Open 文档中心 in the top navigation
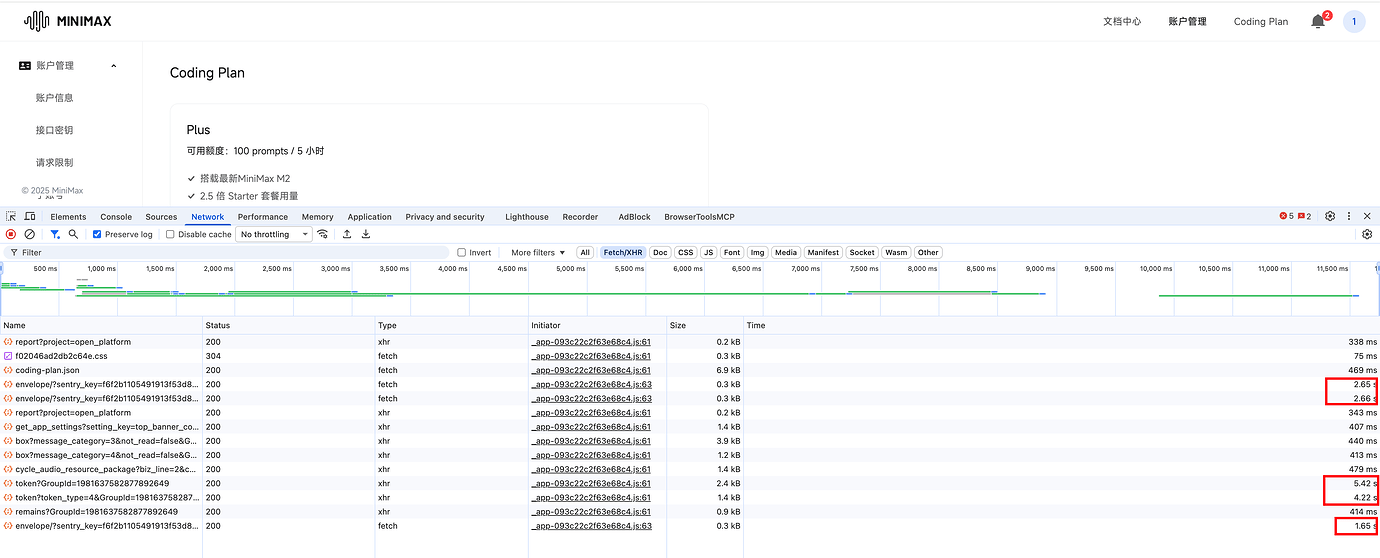1380x558 pixels. pyautogui.click(x=1122, y=21)
